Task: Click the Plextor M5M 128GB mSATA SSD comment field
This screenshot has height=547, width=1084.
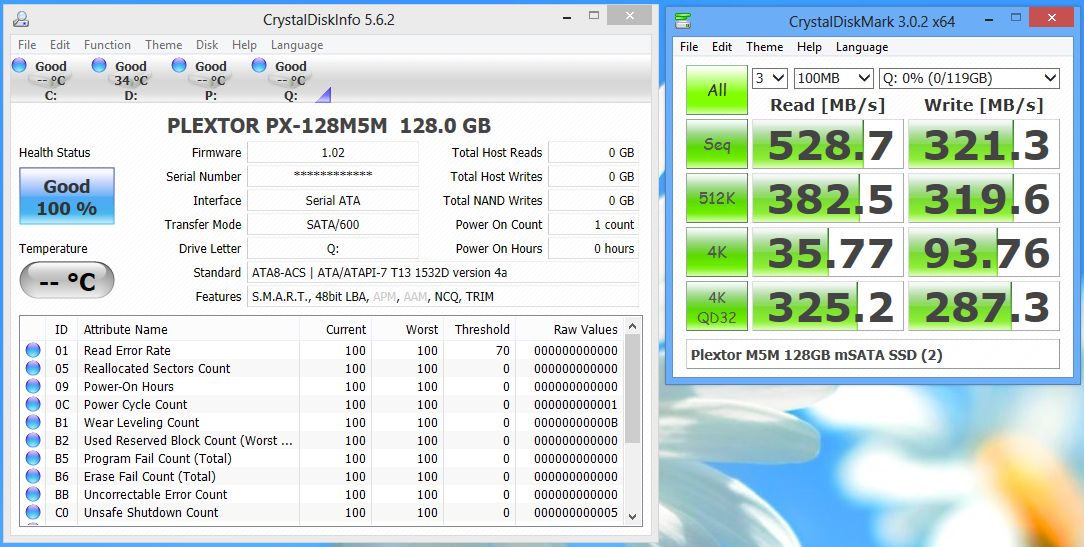Action: coord(872,355)
